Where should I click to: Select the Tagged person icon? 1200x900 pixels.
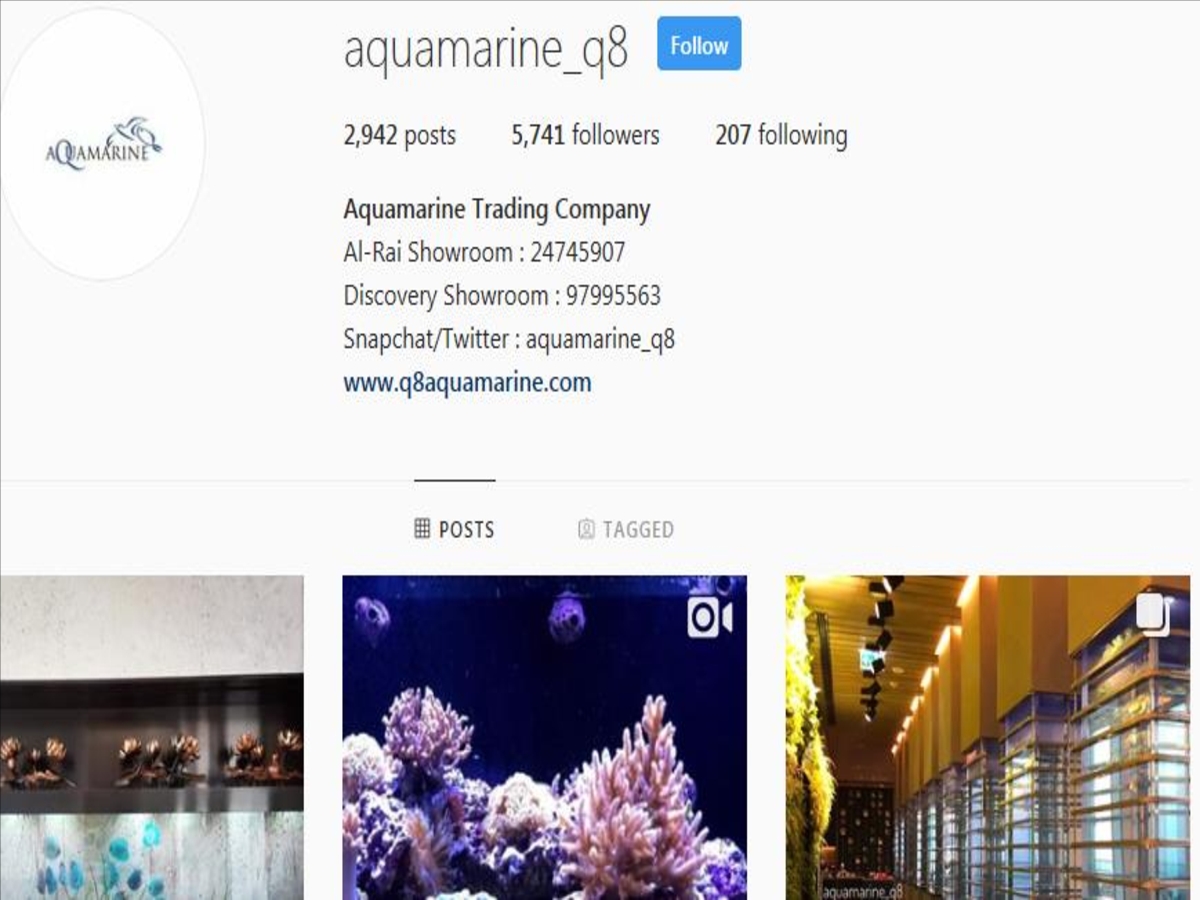pos(586,529)
